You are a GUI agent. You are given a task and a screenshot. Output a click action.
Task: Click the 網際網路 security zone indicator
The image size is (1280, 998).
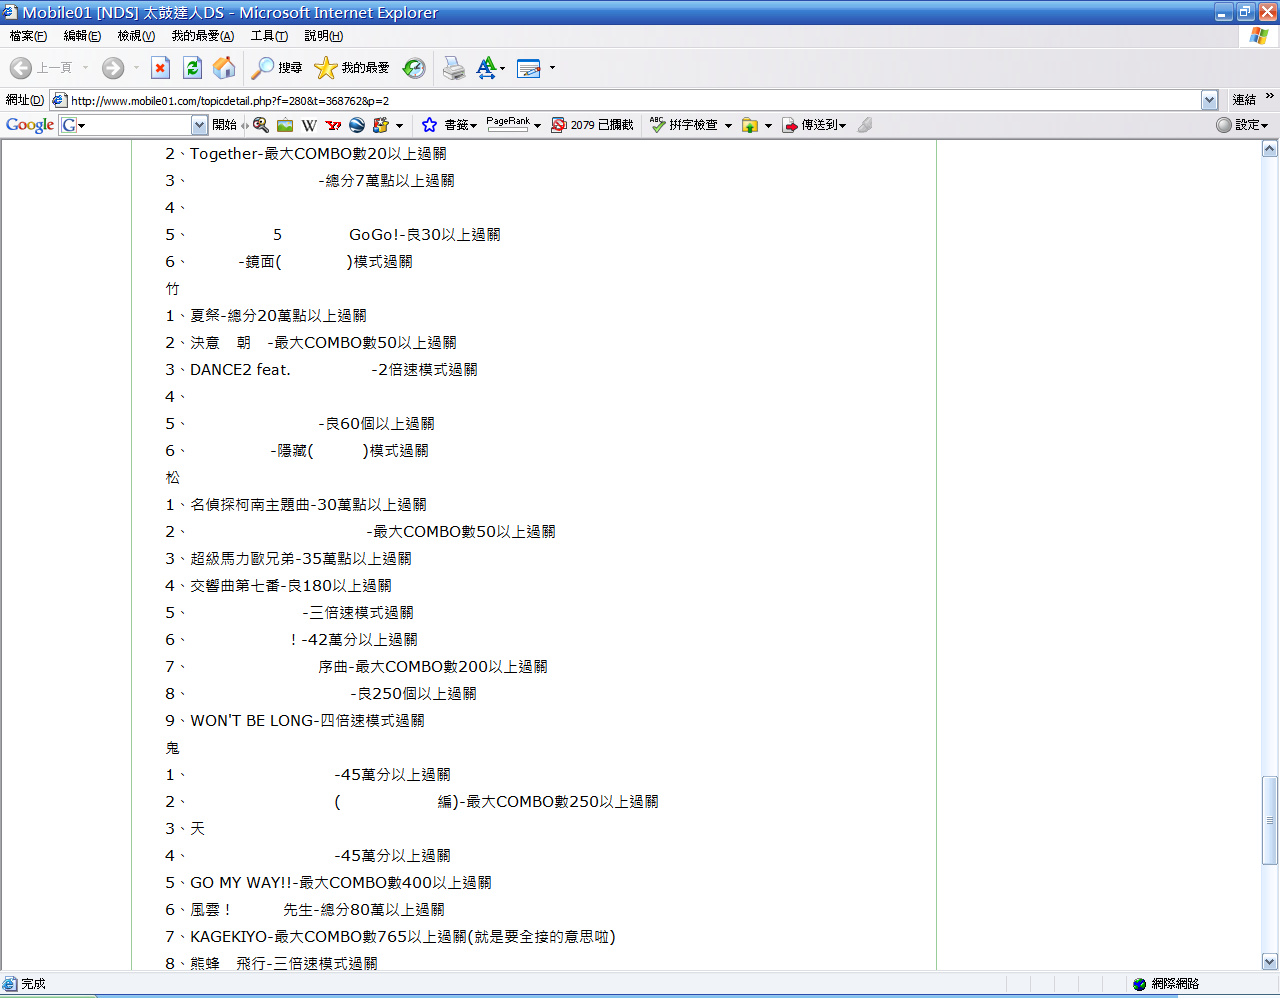1166,984
